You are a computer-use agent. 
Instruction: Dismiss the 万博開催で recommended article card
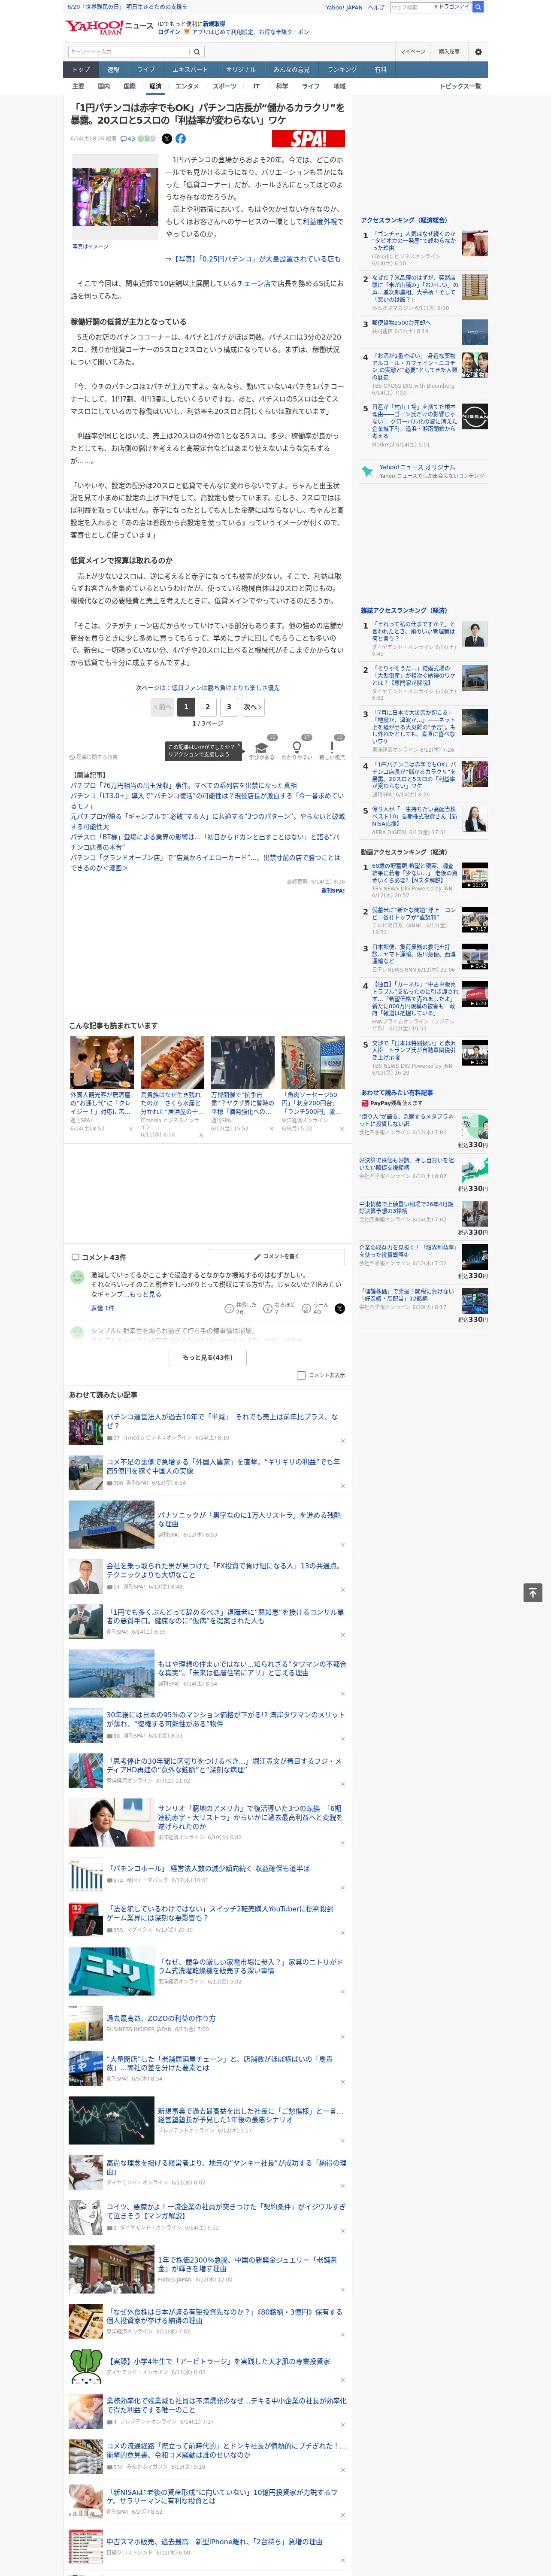pos(271,1129)
